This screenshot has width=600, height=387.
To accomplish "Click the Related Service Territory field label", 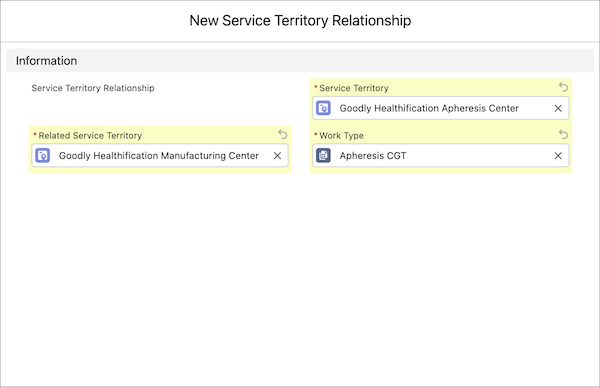I will (90, 136).
